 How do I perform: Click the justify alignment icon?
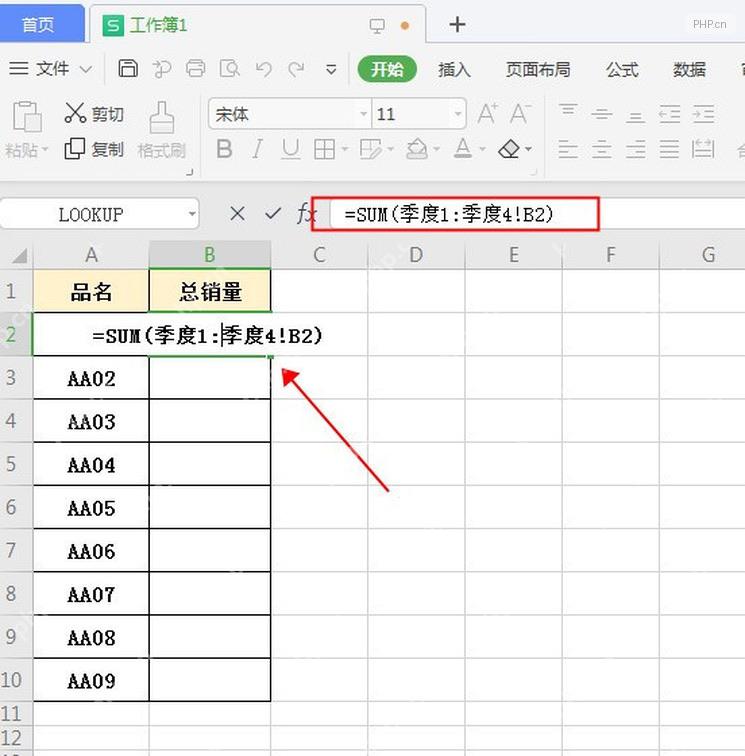tap(669, 149)
